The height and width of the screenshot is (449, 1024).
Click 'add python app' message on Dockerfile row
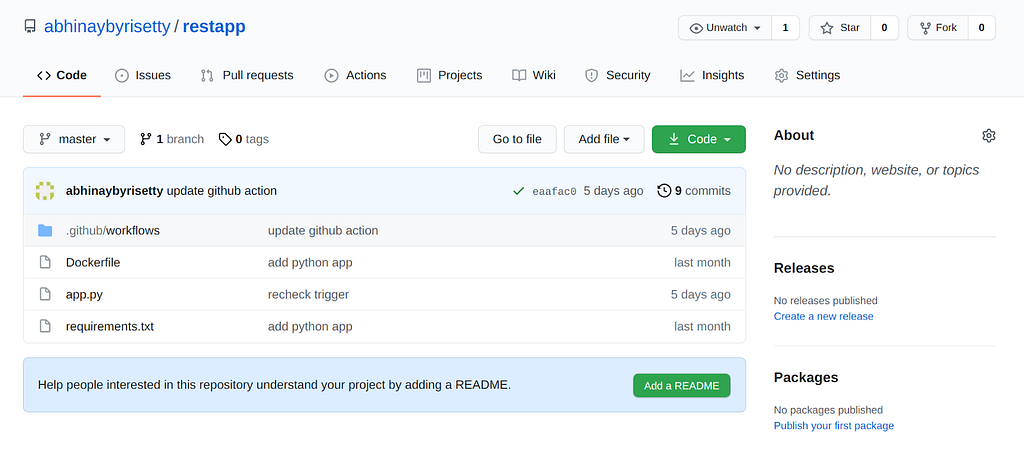[x=310, y=262]
